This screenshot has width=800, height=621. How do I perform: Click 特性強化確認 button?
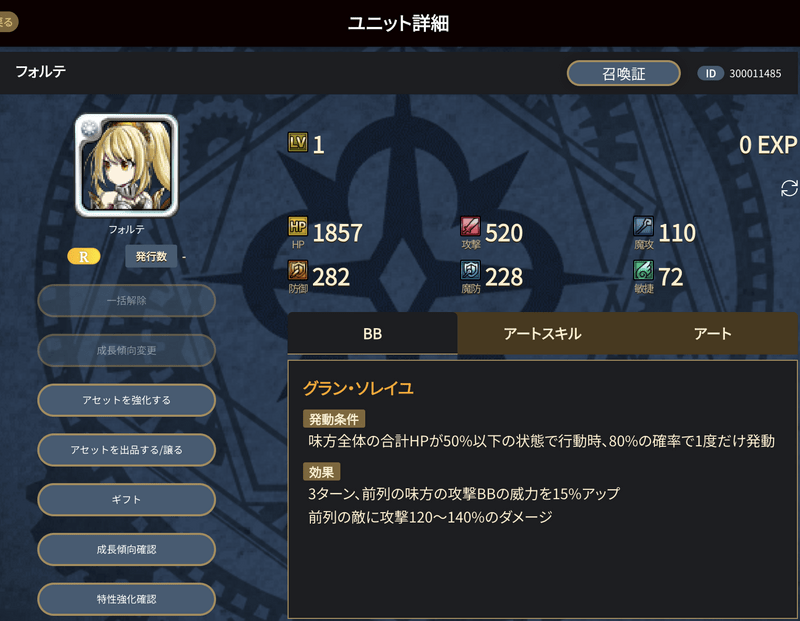pos(127,599)
